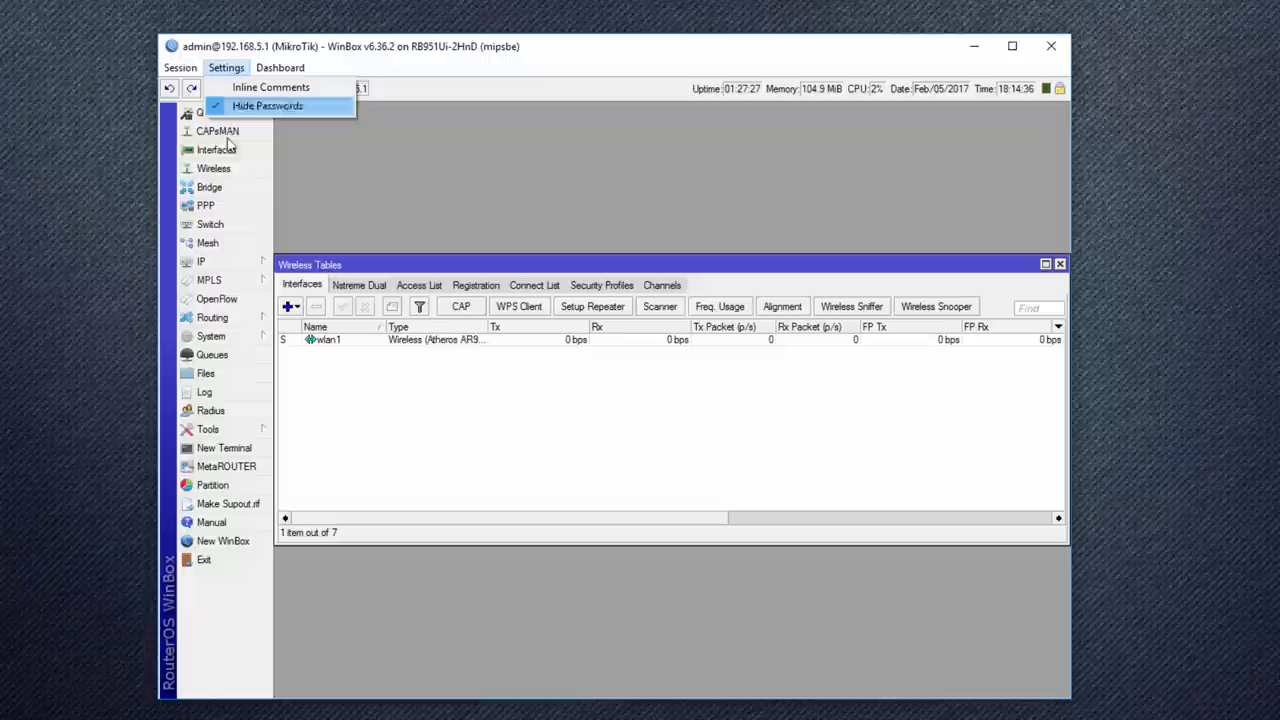Open Radius in the sidebar
This screenshot has height=720, width=1280.
[210, 411]
